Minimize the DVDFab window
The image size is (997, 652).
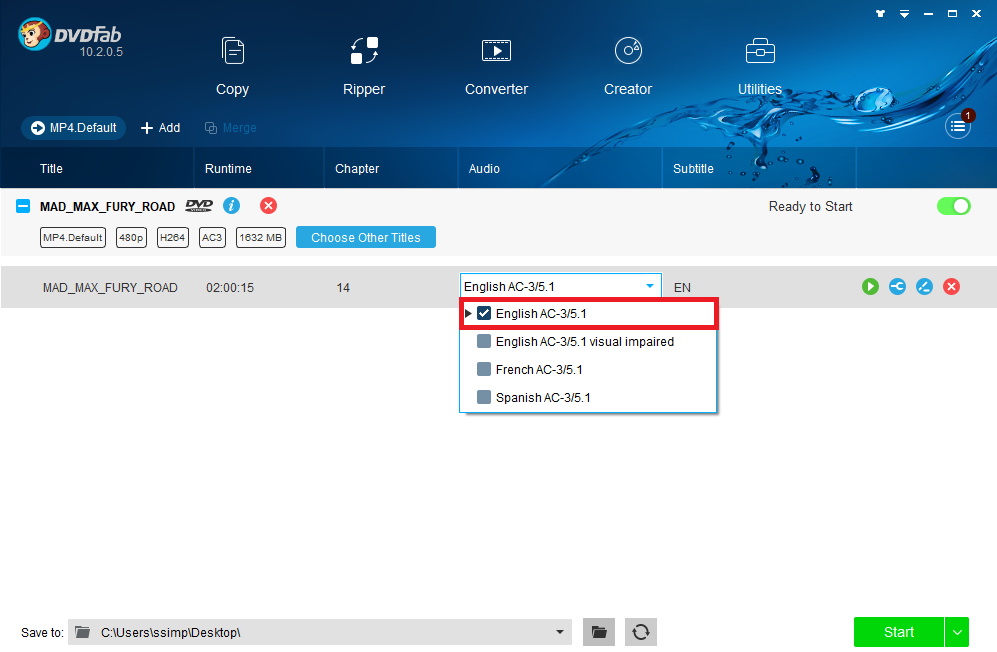(928, 13)
